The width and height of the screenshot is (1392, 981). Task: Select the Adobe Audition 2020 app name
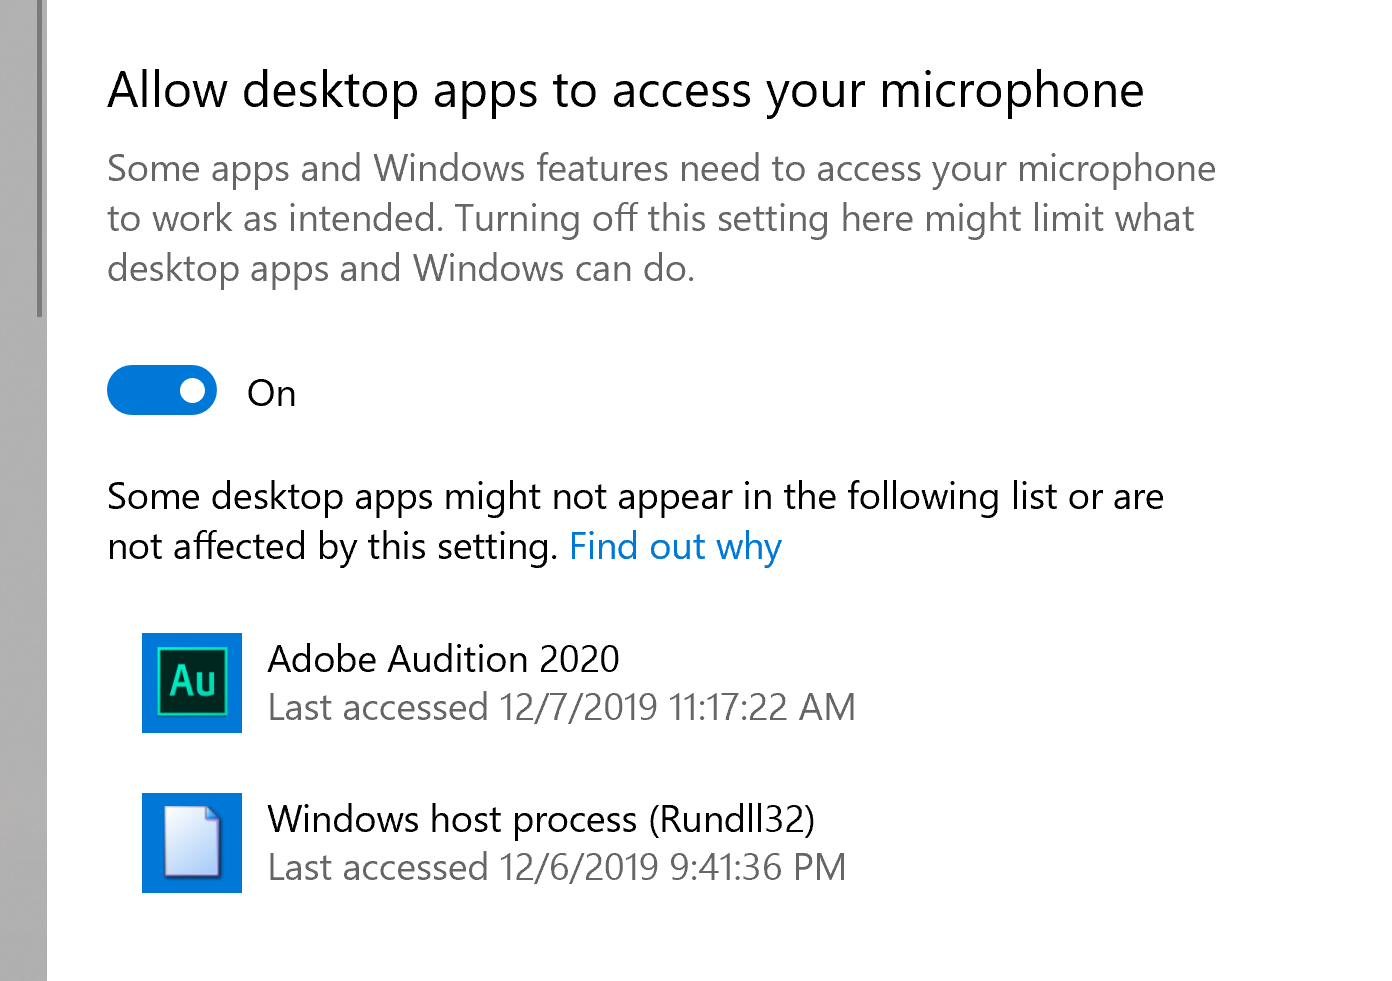pyautogui.click(x=443, y=660)
